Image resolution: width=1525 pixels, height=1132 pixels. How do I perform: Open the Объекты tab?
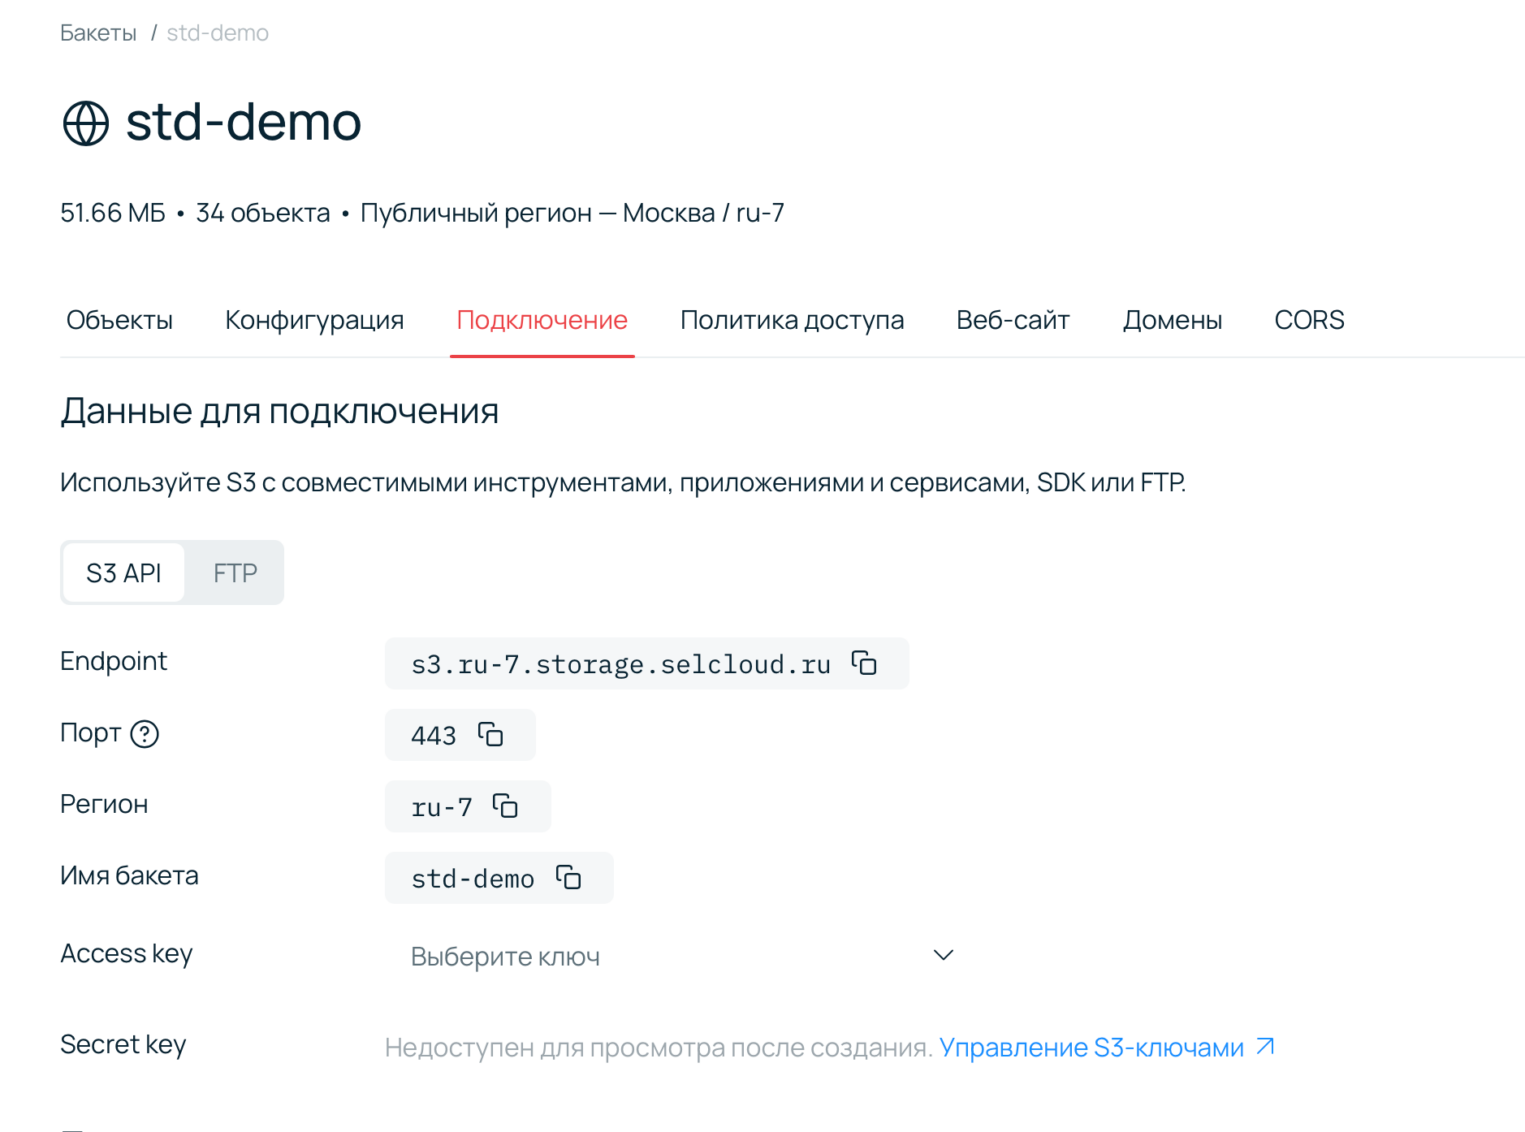[x=119, y=320]
